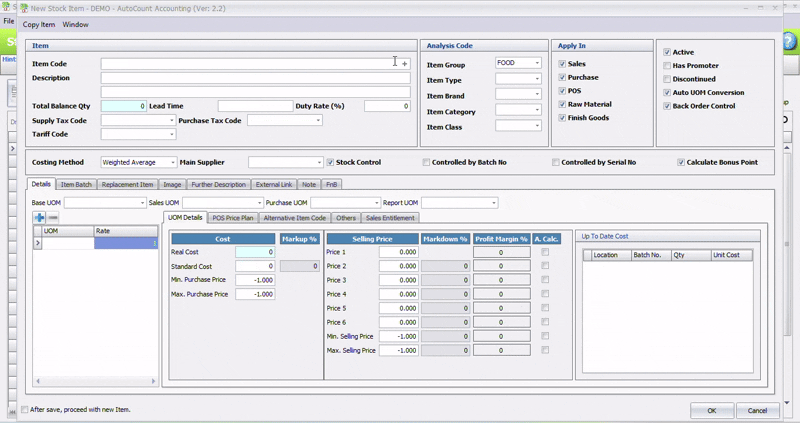
Task: Click the Description input field
Action: click(x=255, y=78)
